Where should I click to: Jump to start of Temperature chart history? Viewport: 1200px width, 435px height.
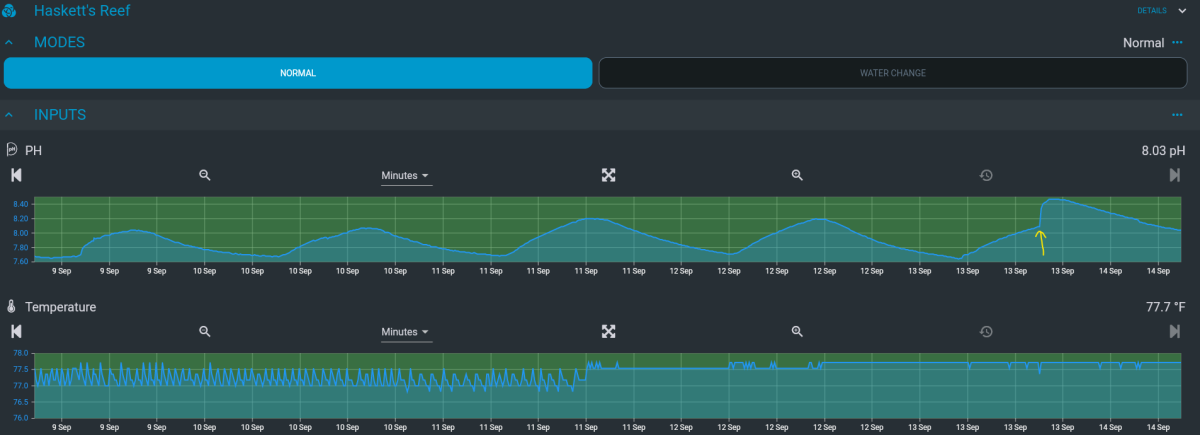click(16, 331)
